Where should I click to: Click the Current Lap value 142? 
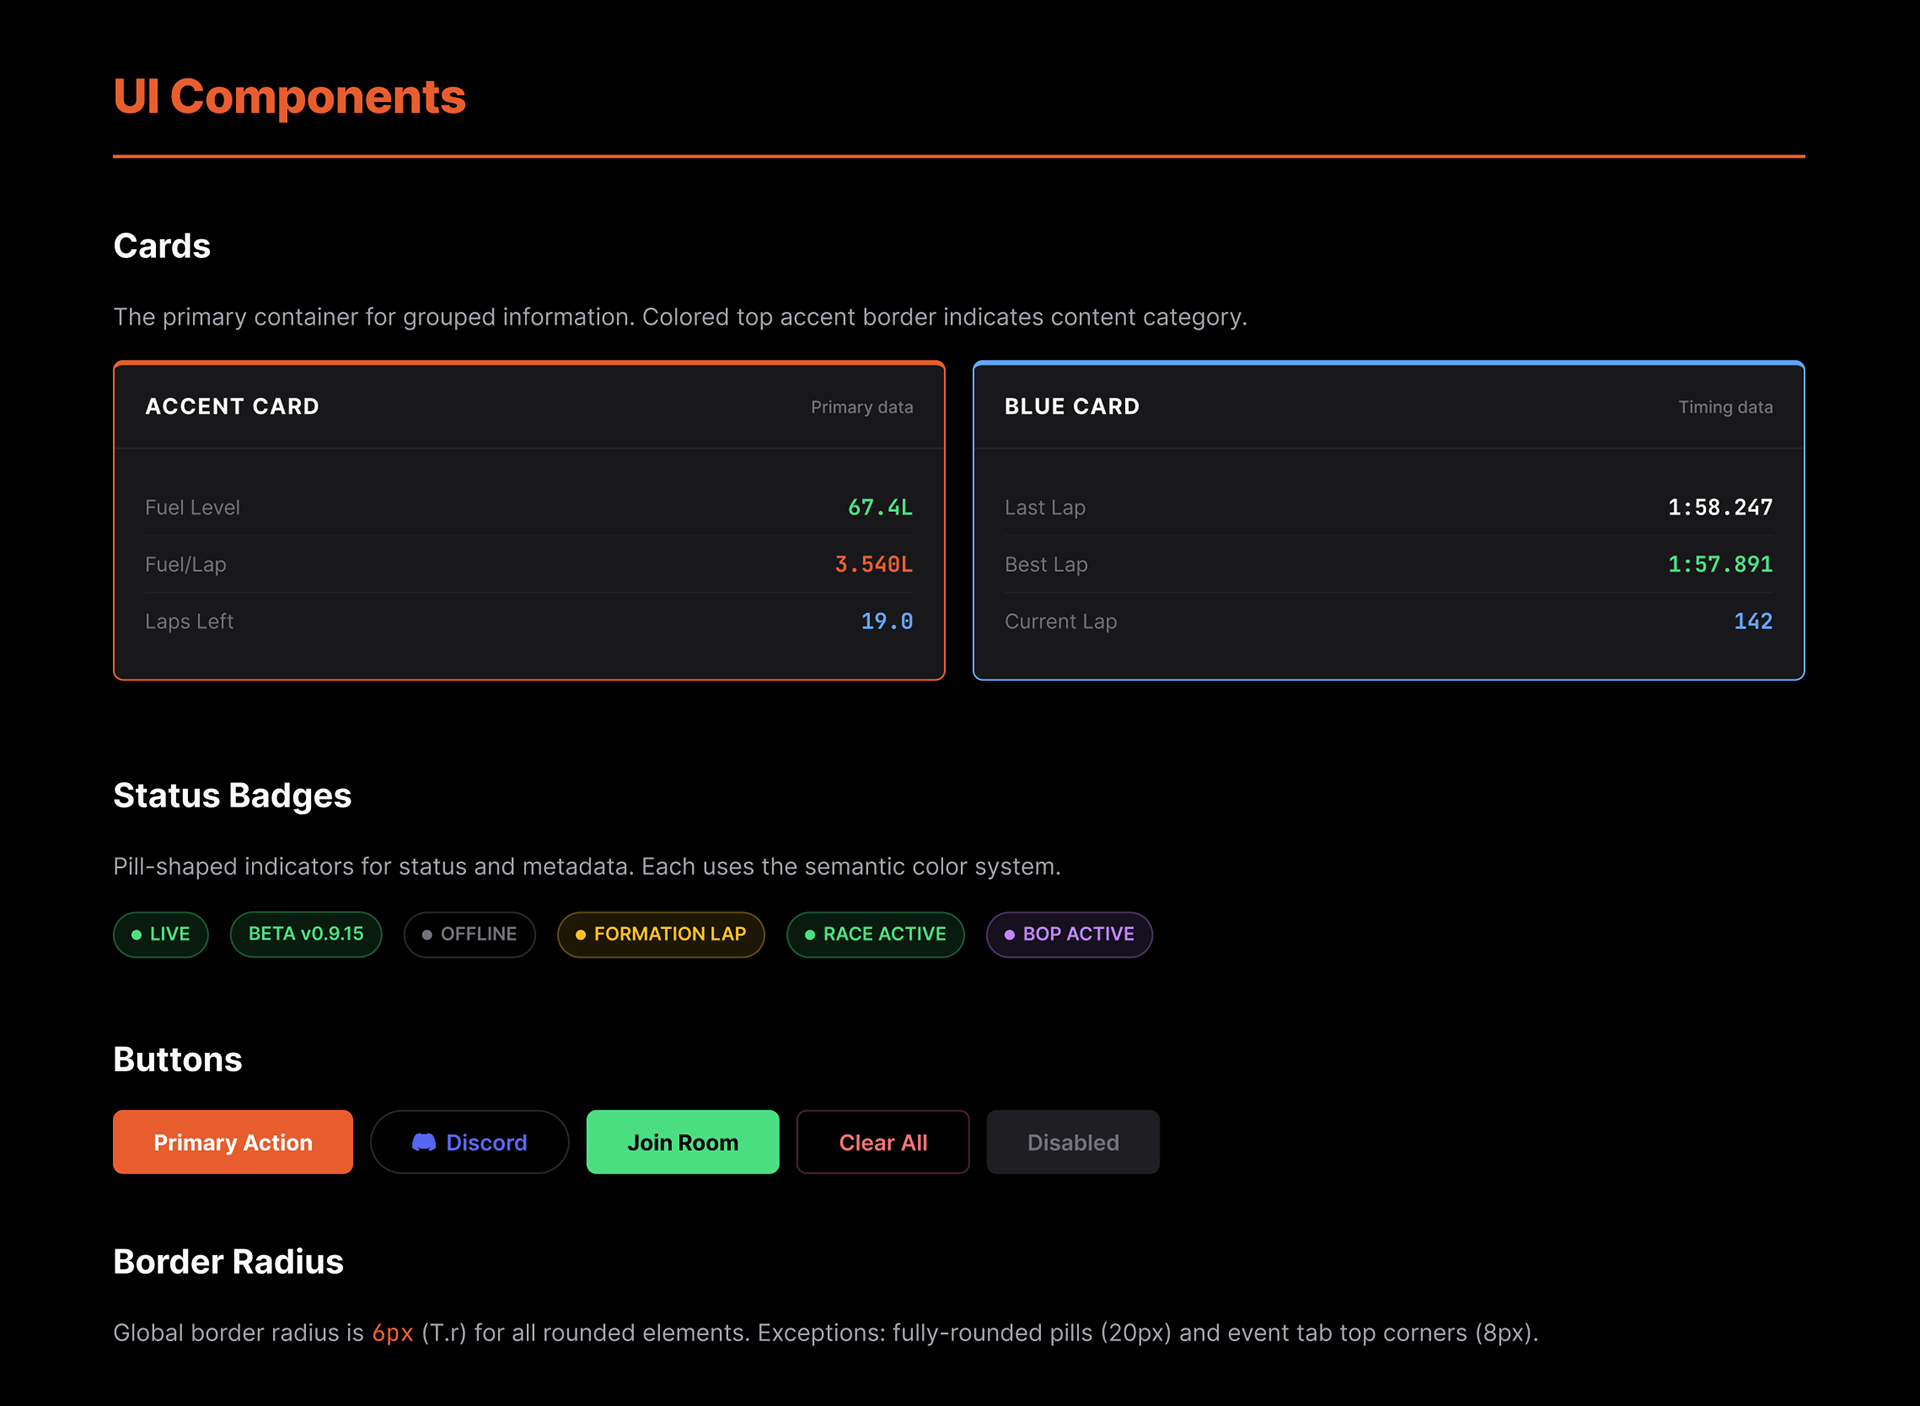1752,622
